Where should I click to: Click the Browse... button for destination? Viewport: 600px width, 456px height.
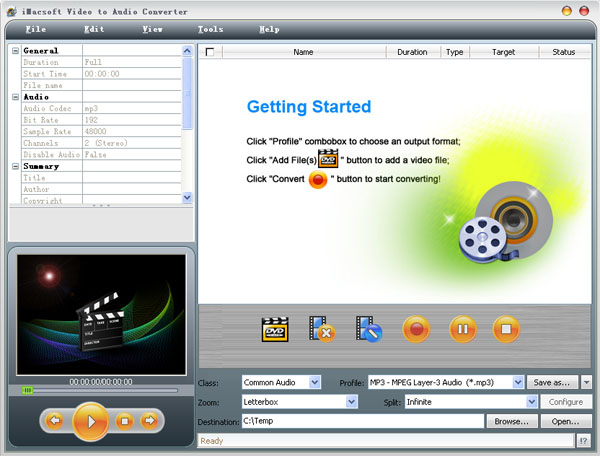tap(511, 422)
